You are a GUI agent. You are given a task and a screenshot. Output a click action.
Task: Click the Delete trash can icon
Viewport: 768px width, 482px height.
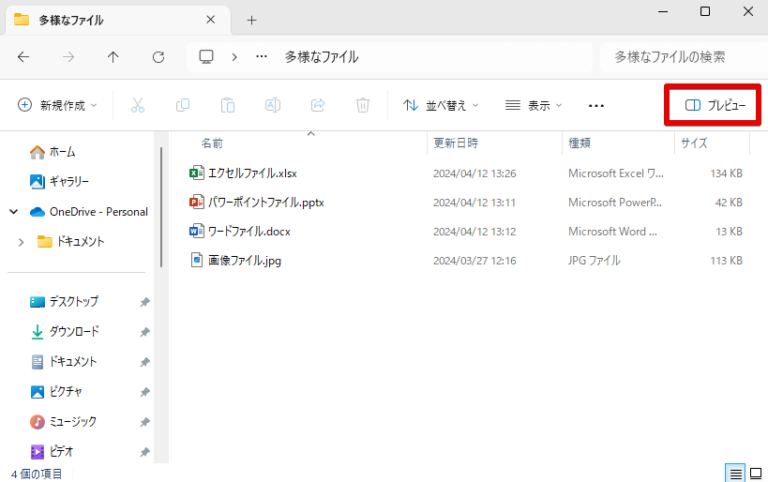(x=363, y=105)
